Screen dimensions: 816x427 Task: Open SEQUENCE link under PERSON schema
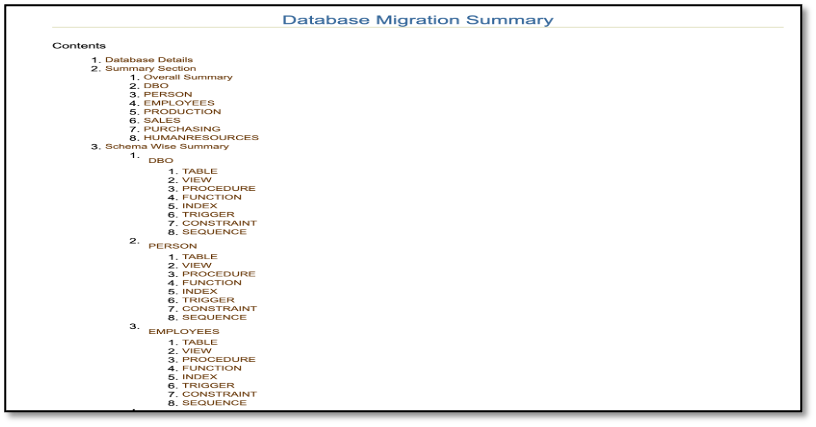click(214, 318)
